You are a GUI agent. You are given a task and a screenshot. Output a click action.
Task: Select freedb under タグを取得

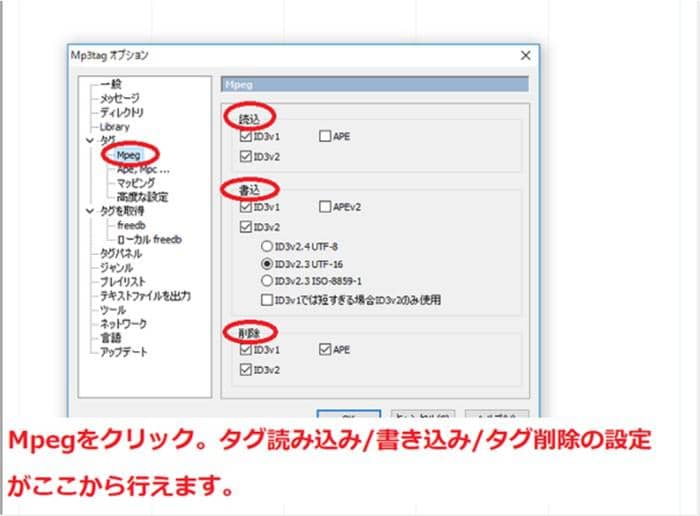pyautogui.click(x=131, y=225)
